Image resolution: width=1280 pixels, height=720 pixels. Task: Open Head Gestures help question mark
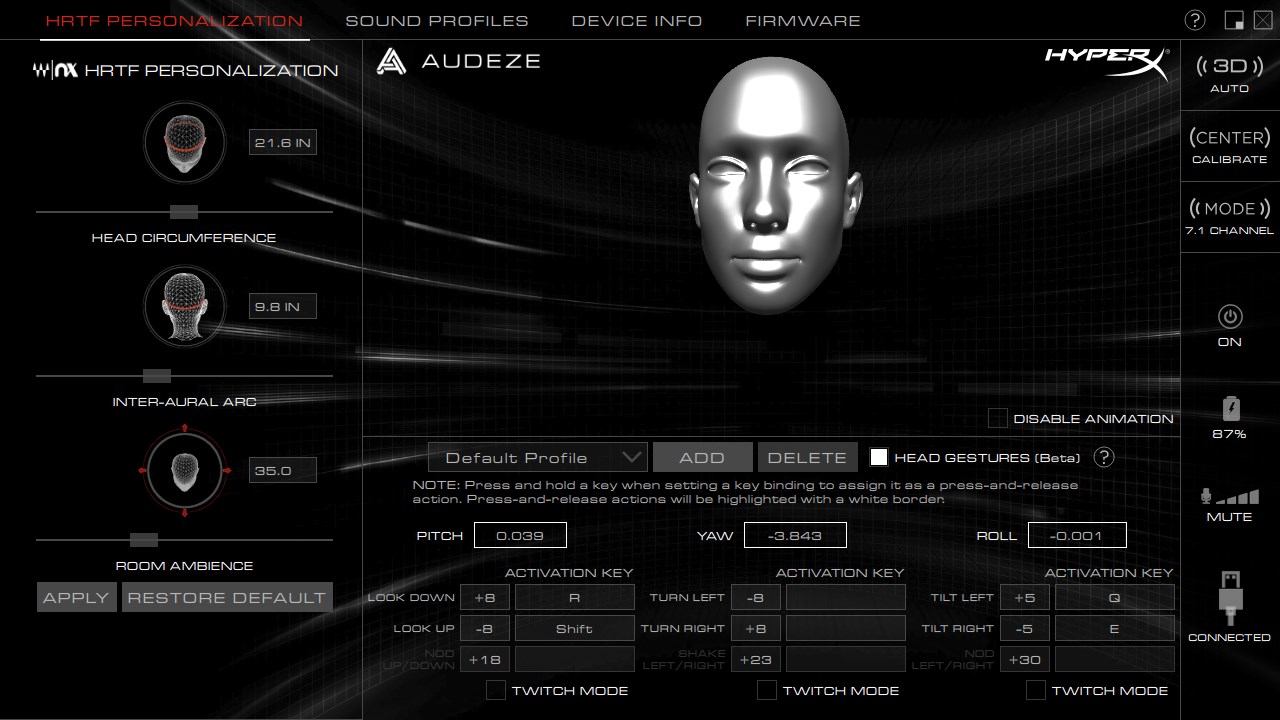(1103, 457)
